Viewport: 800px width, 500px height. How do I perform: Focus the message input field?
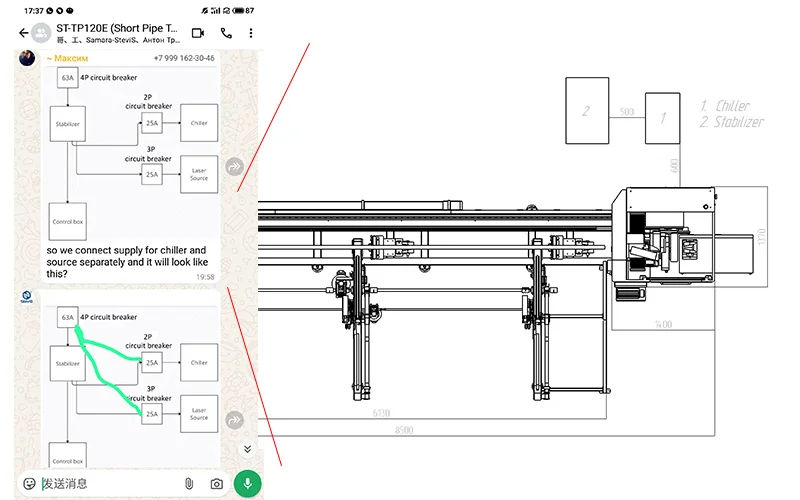click(110, 484)
